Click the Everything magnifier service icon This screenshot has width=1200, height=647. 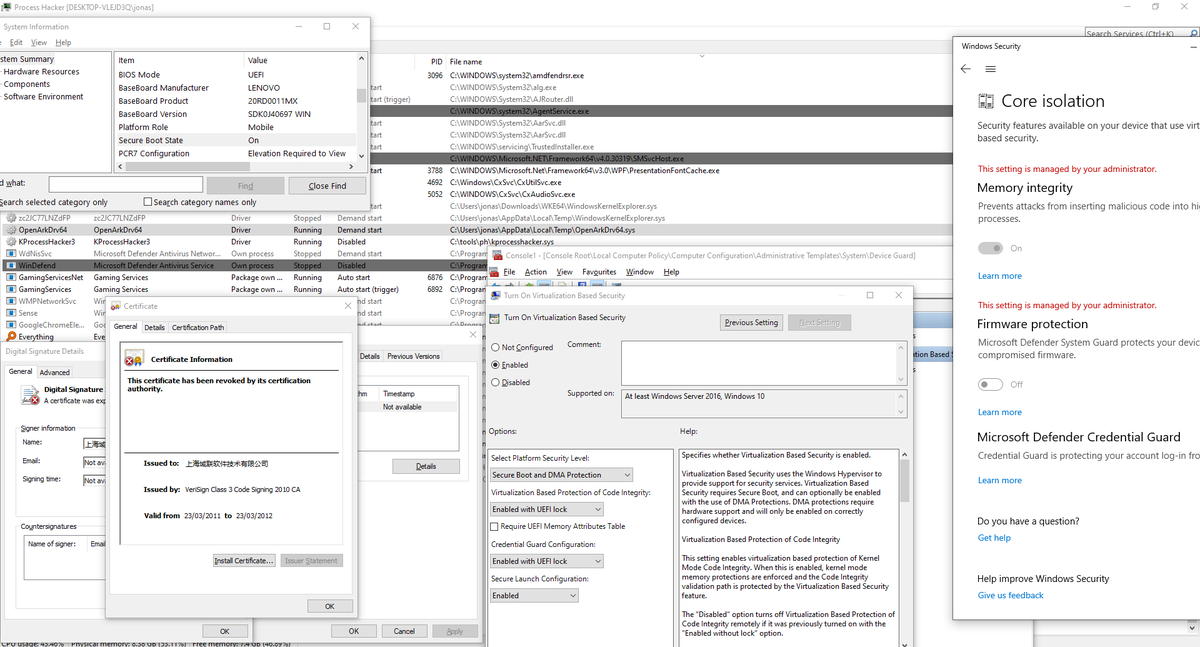tap(10, 337)
